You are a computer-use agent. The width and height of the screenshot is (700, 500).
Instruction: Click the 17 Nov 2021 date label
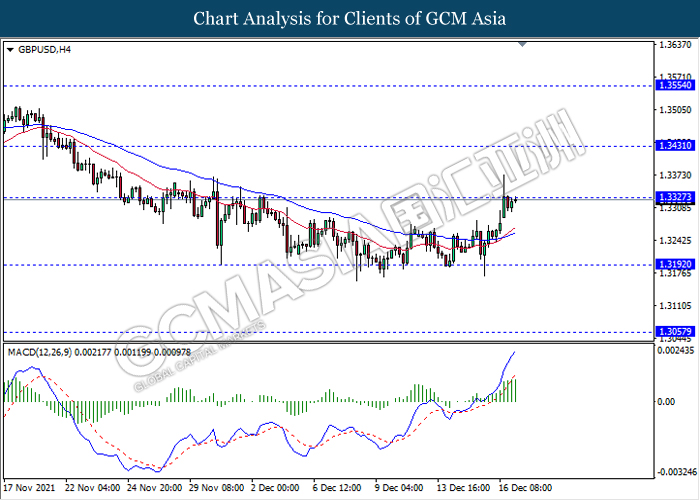[x=29, y=488]
